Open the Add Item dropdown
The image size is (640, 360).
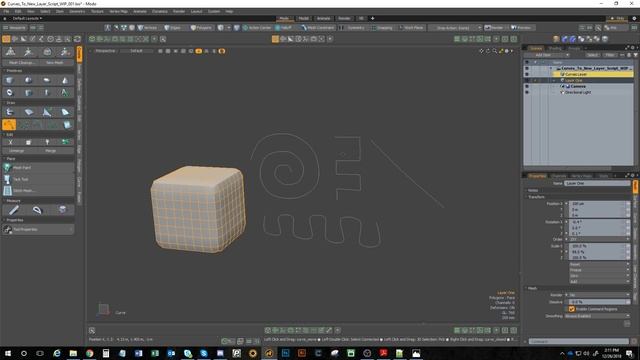546,55
